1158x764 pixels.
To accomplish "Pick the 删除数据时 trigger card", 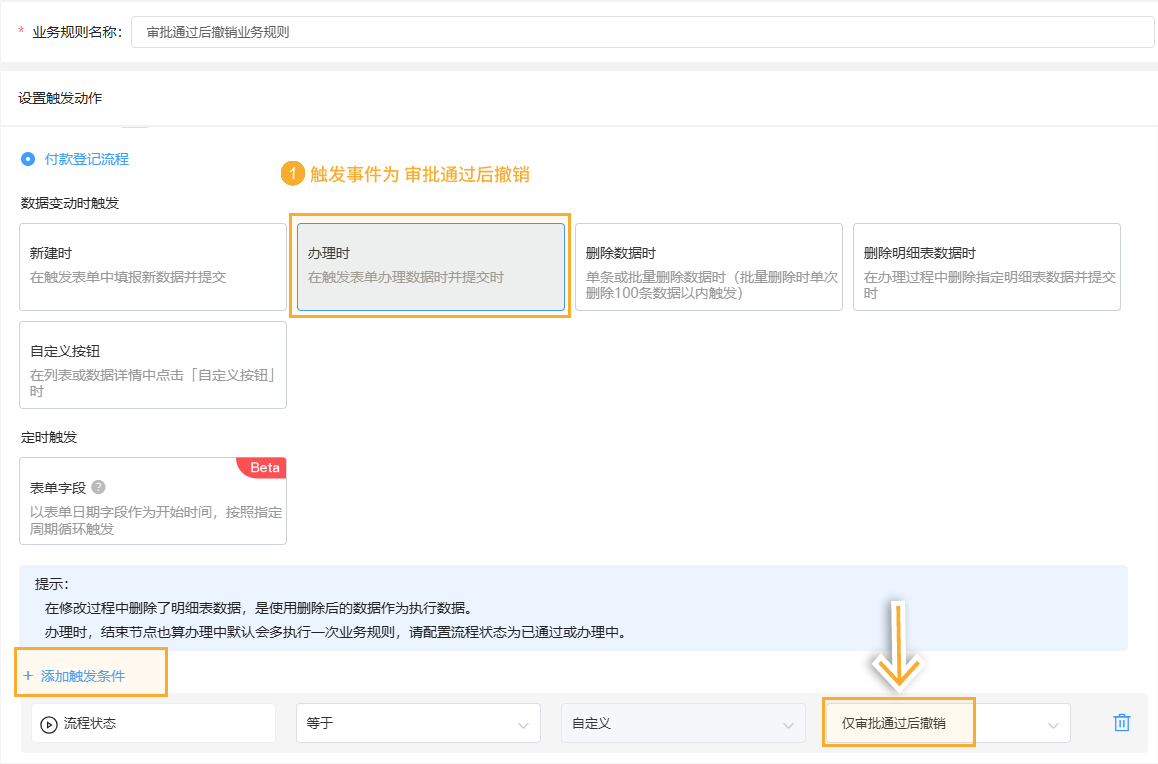I will [708, 266].
